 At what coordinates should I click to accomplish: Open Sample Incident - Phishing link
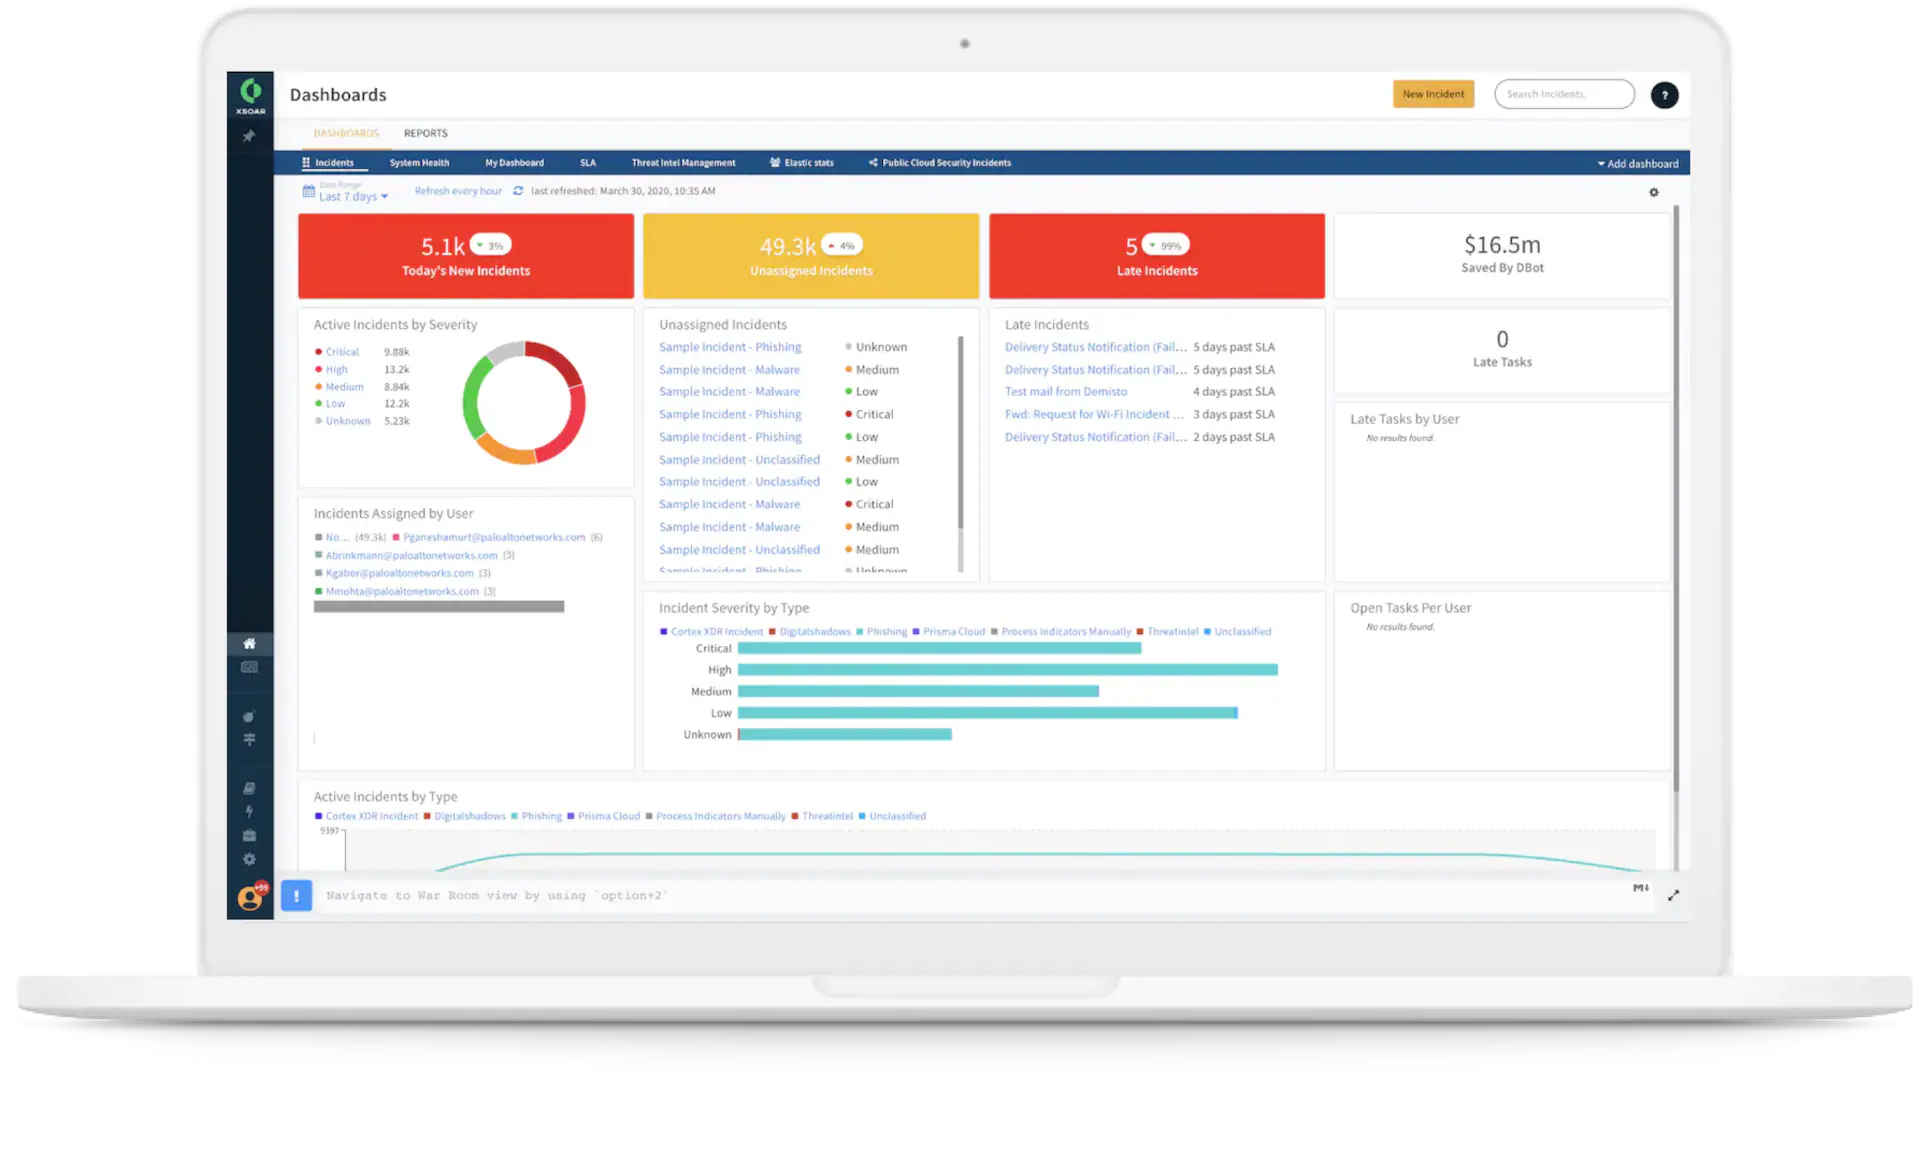coord(729,347)
